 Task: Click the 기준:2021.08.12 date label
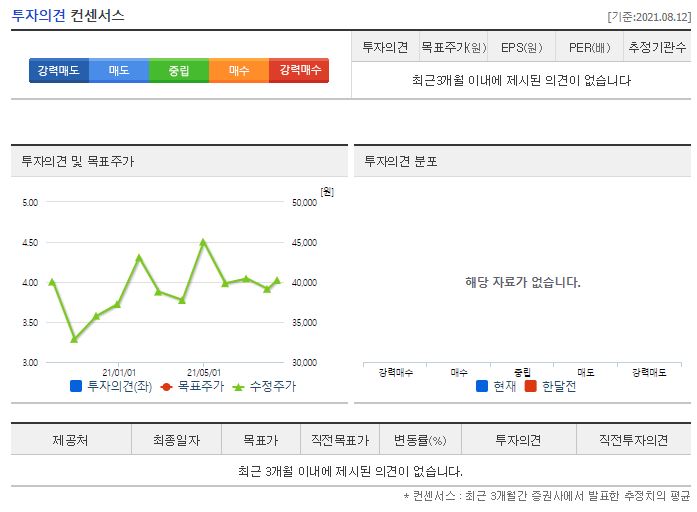coord(649,17)
